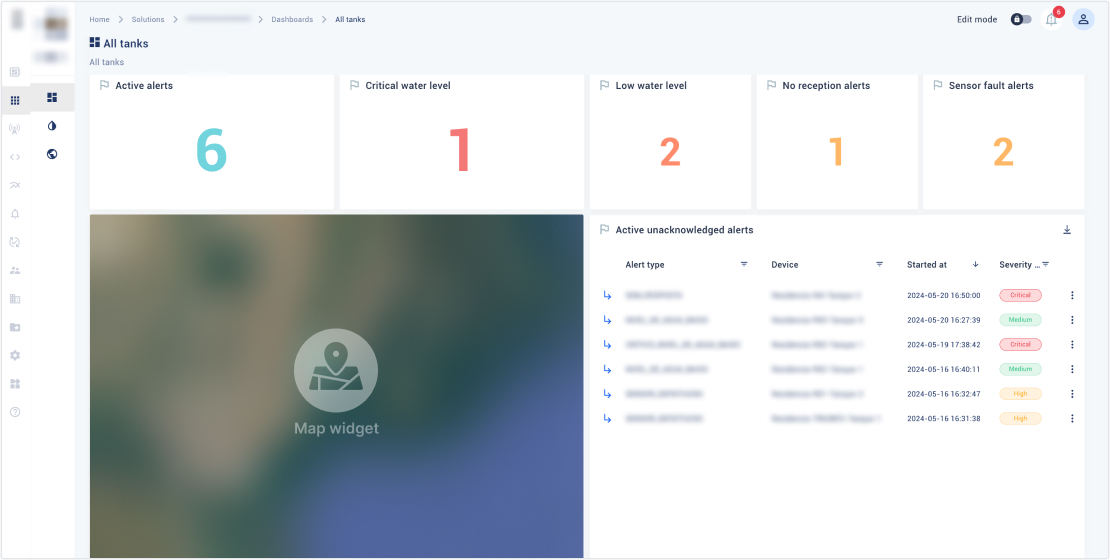Open the Alert type column filter
Image resolution: width=1110 pixels, height=560 pixels.
tap(744, 265)
